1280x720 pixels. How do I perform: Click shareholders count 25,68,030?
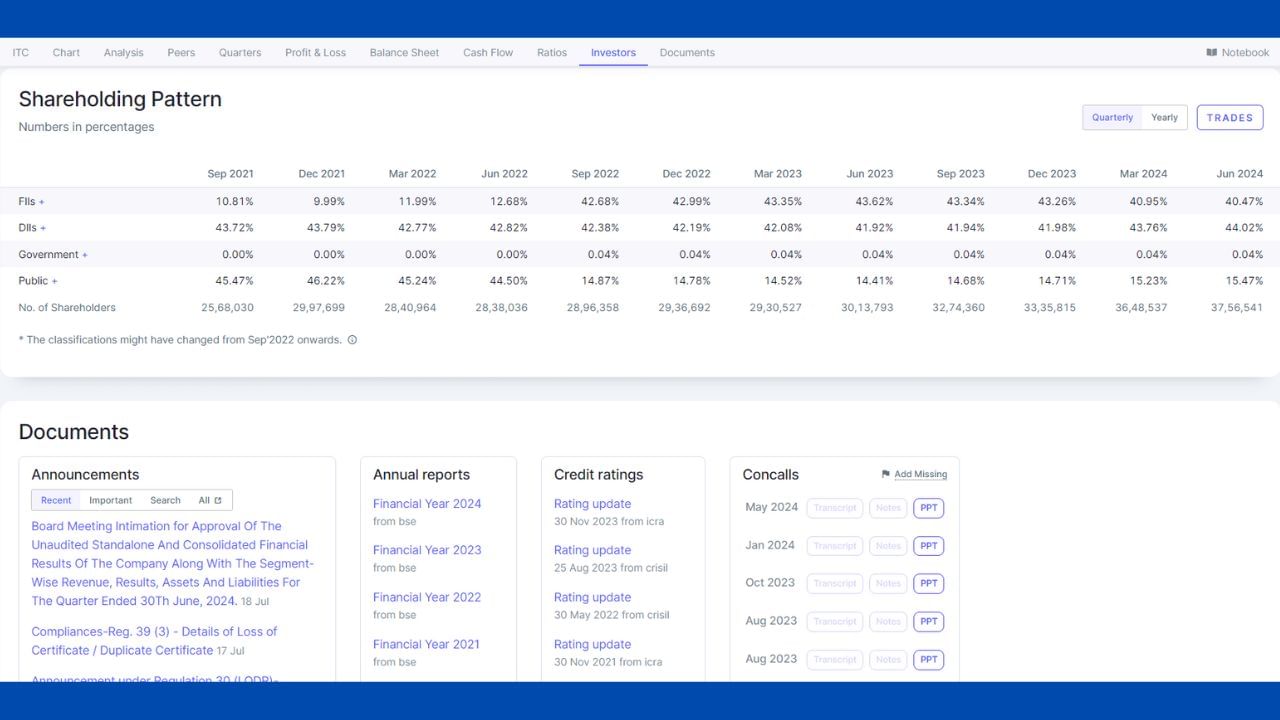coord(227,308)
